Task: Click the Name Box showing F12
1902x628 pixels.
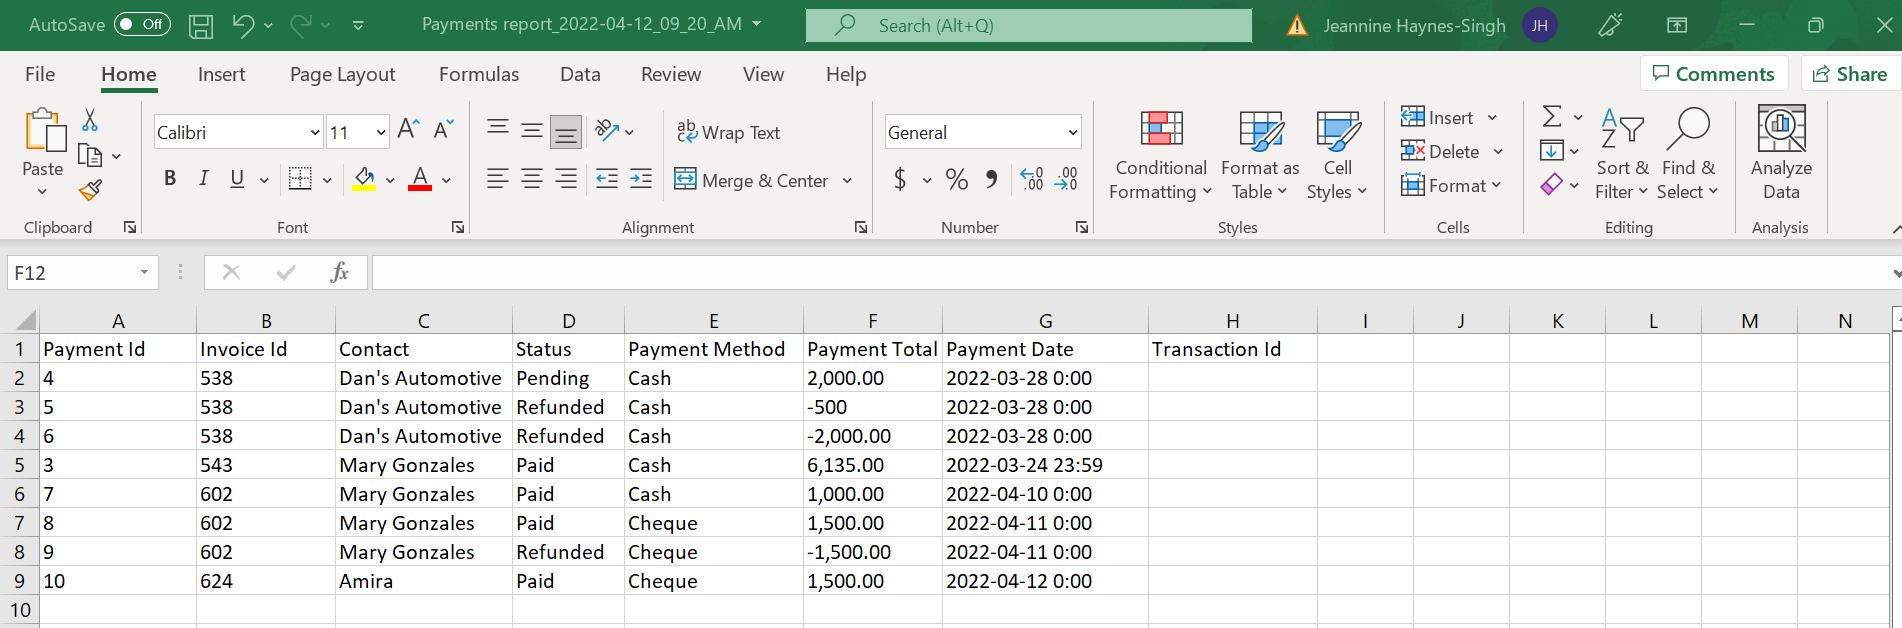Action: [72, 273]
